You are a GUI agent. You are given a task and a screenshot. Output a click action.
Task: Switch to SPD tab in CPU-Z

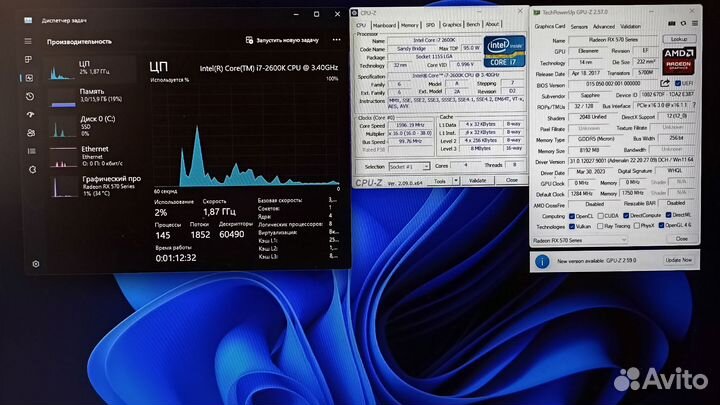430,25
